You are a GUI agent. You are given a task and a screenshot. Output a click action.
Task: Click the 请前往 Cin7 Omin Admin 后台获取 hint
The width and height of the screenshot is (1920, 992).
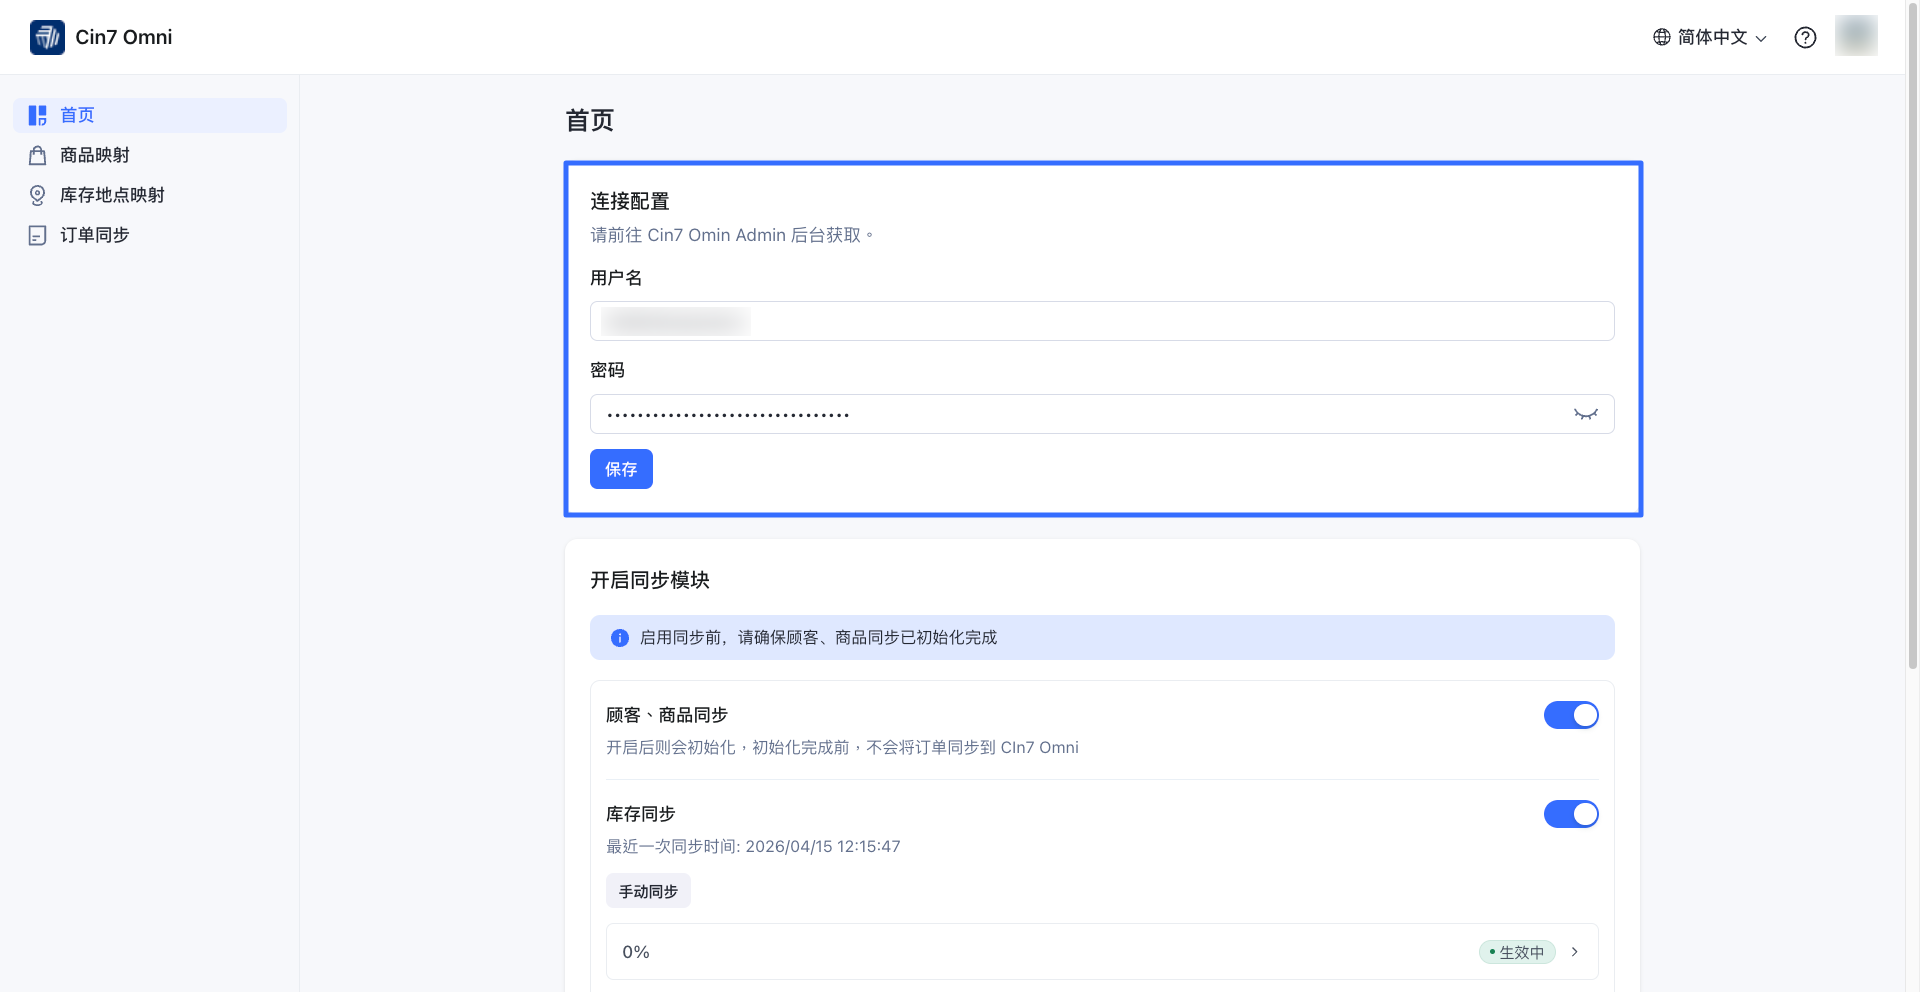(x=731, y=235)
